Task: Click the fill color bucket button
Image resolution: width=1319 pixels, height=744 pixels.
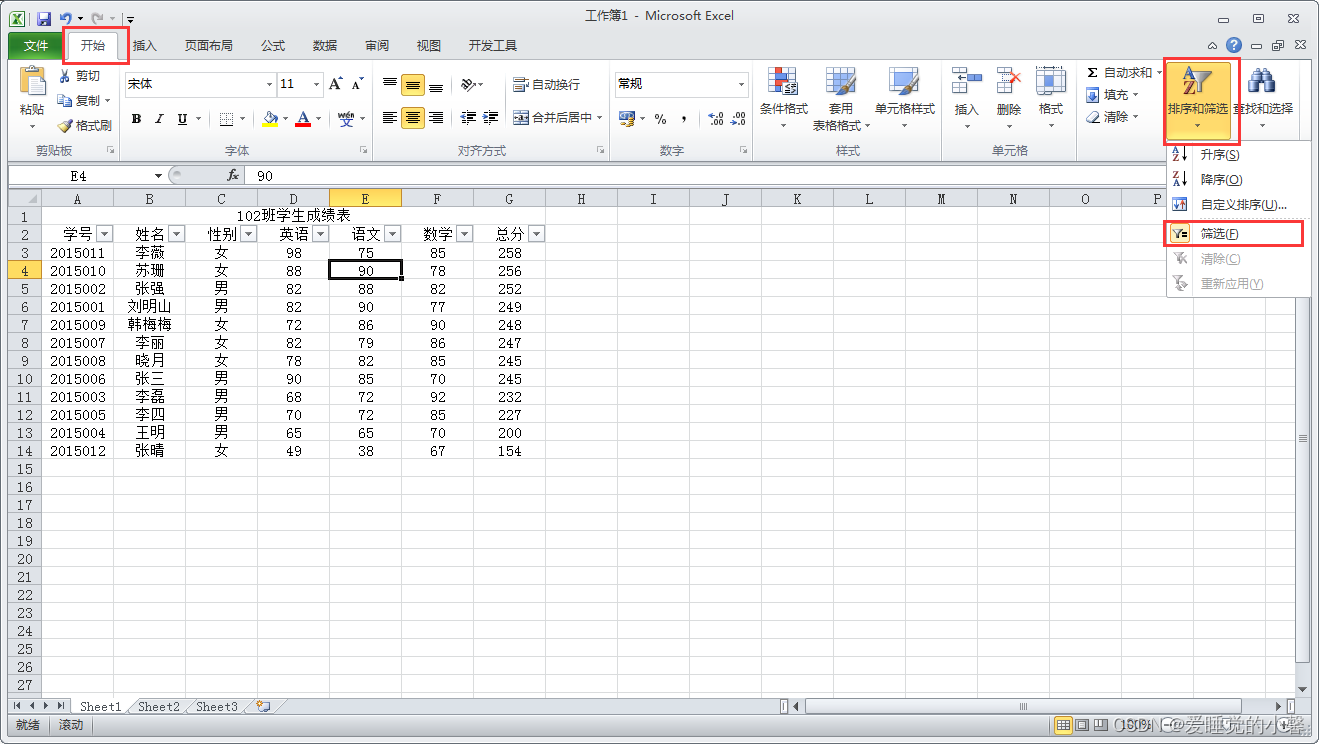Action: tap(269, 119)
